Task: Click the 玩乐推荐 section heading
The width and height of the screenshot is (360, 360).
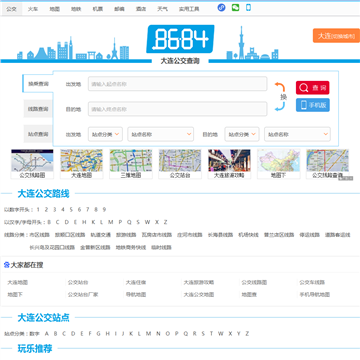Action: tap(35, 349)
